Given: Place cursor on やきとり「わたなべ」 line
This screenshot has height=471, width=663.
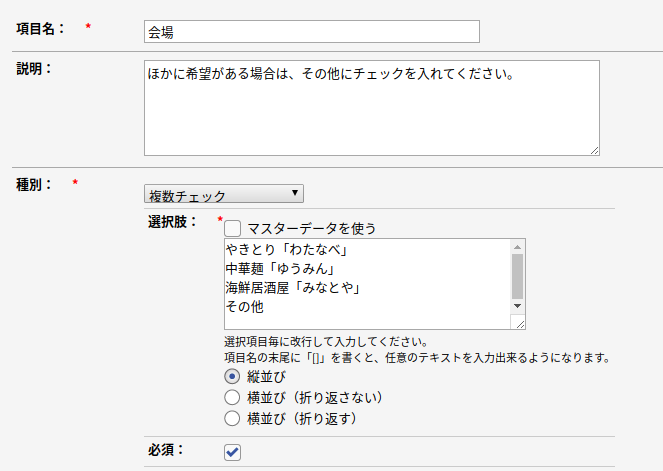Looking at the screenshot, I should [x=286, y=249].
